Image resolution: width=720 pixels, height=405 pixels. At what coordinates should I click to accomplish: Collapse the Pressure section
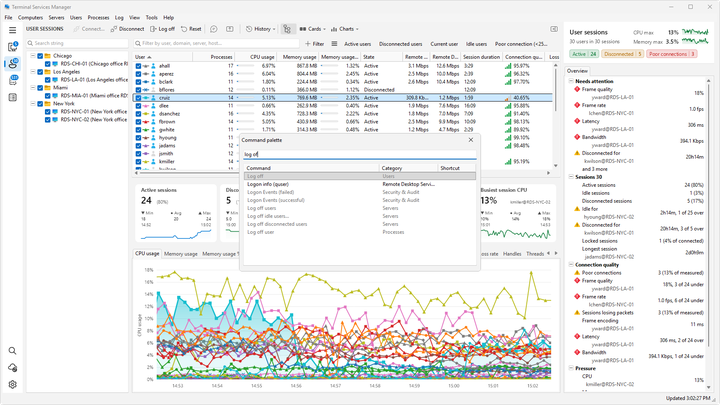(571, 368)
